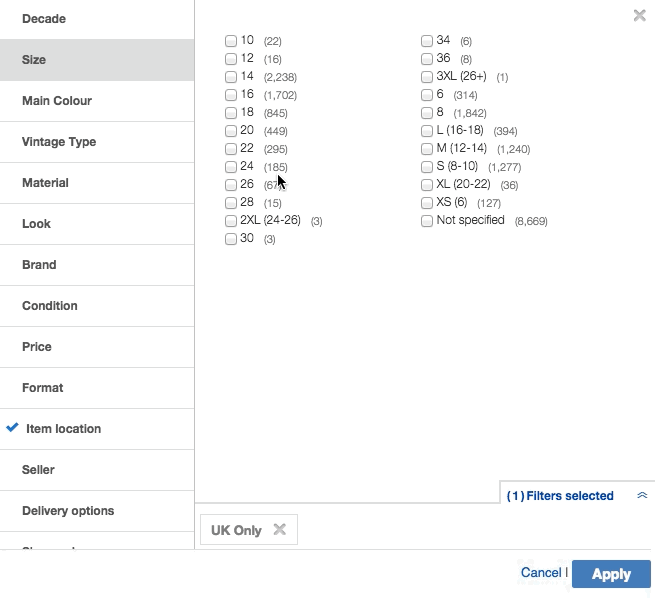Switch to the Material filter category
Image resolution: width=655 pixels, height=598 pixels.
tap(97, 182)
